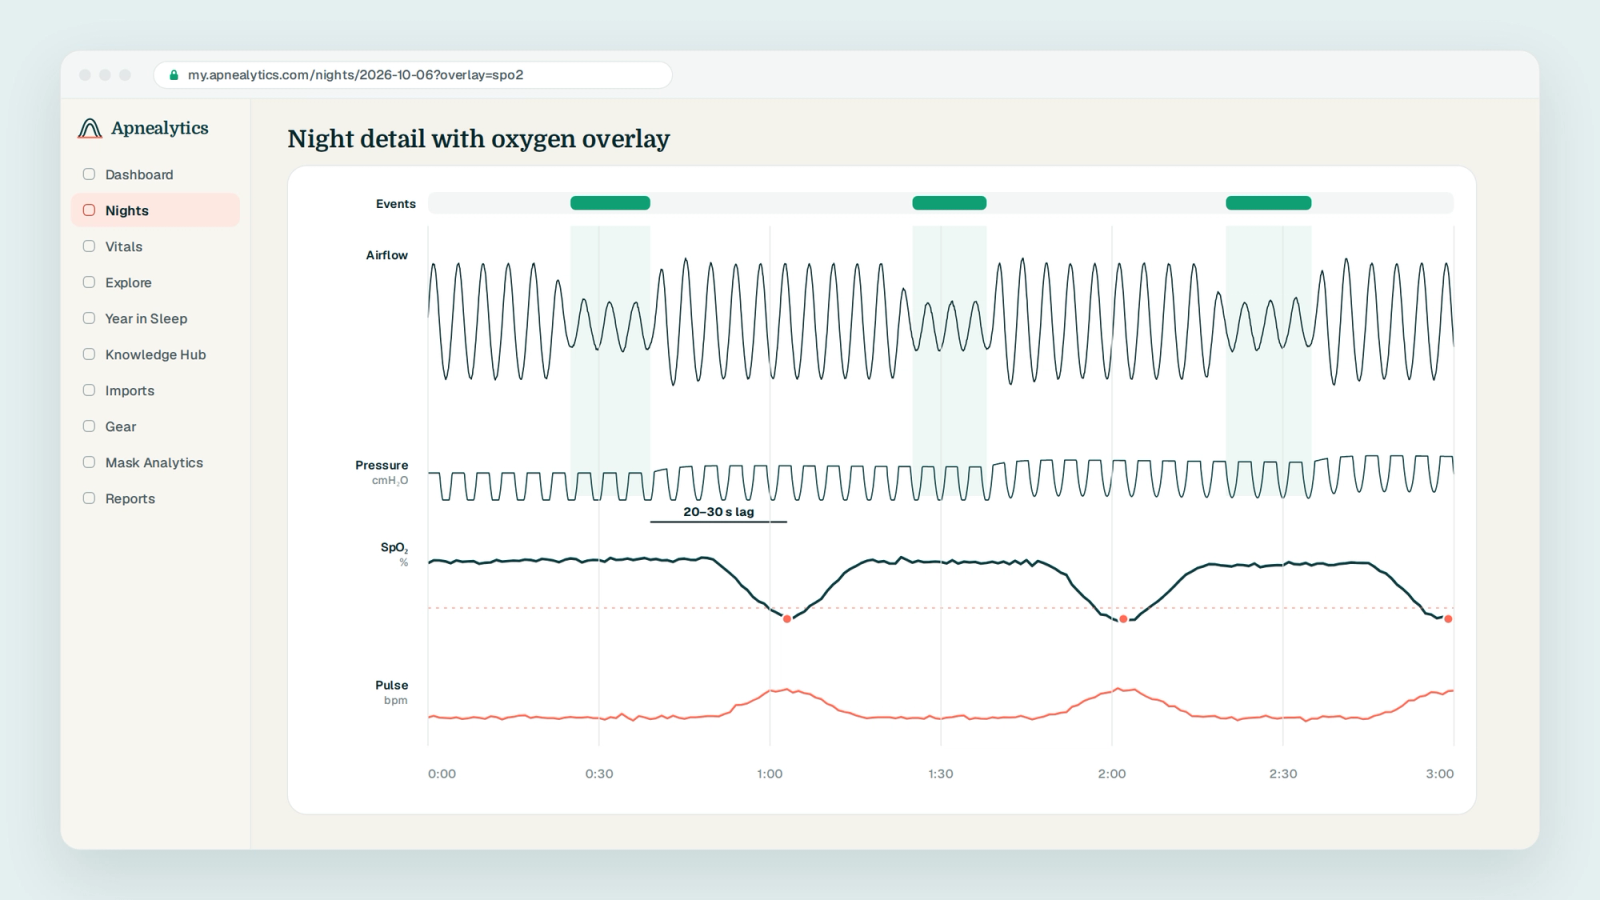
Task: Select the second green event bar
Action: coord(949,203)
